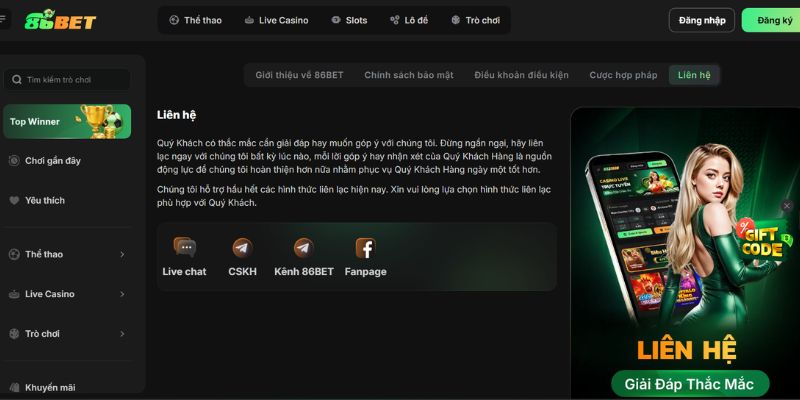The image size is (800, 400).
Task: Click the 86BET logo
Action: pyautogui.click(x=60, y=20)
